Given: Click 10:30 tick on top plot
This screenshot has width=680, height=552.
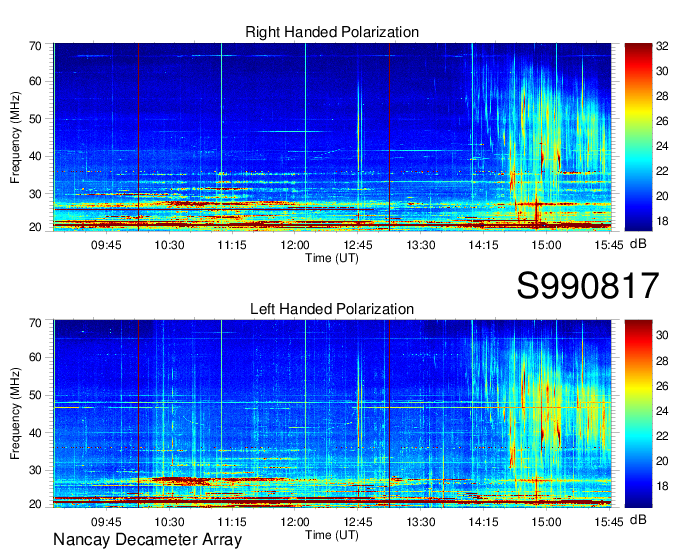Looking at the screenshot, I should point(170,245).
